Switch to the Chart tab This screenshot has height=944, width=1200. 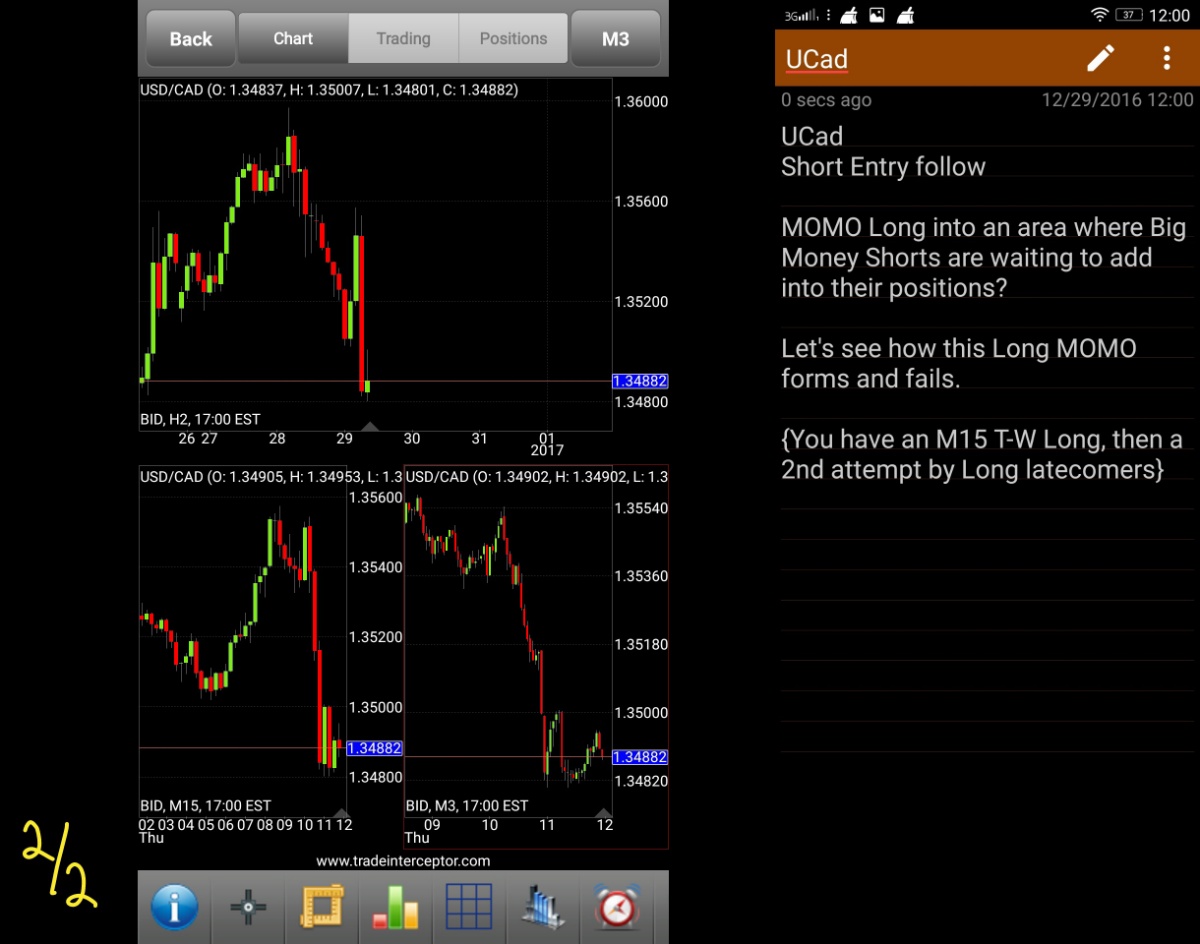pos(292,38)
